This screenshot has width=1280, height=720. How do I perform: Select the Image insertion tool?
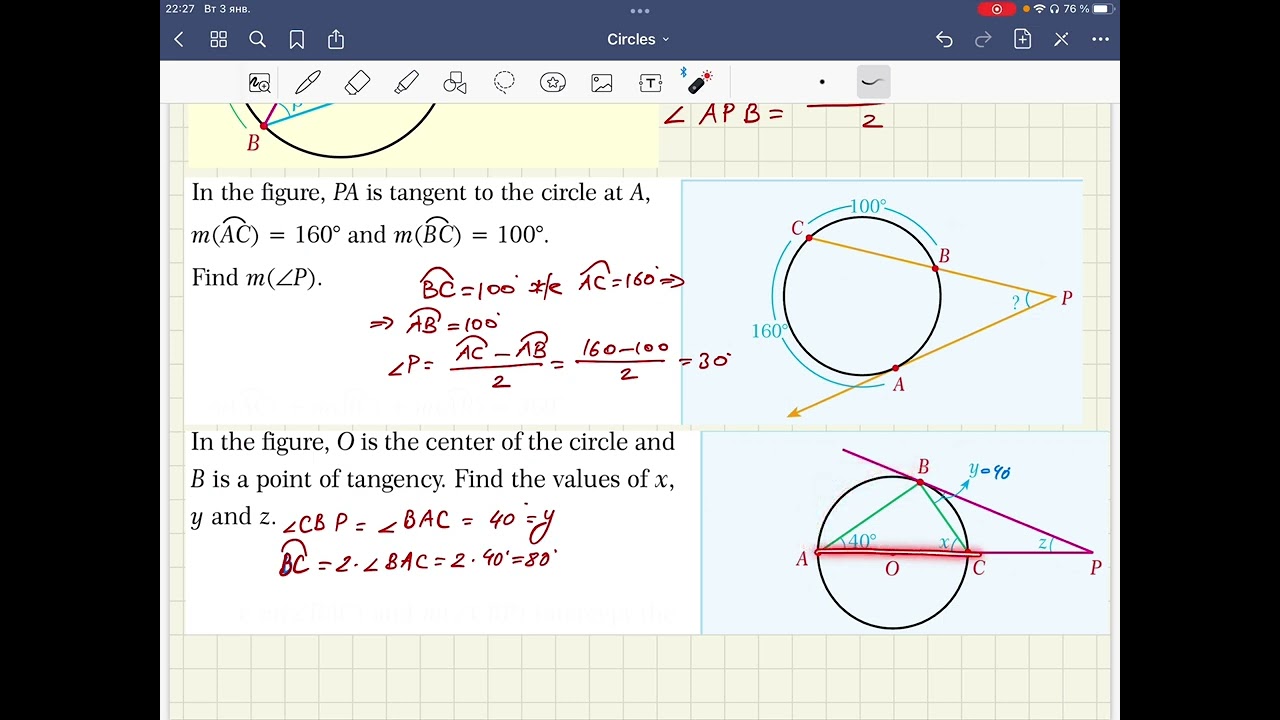pyautogui.click(x=602, y=83)
